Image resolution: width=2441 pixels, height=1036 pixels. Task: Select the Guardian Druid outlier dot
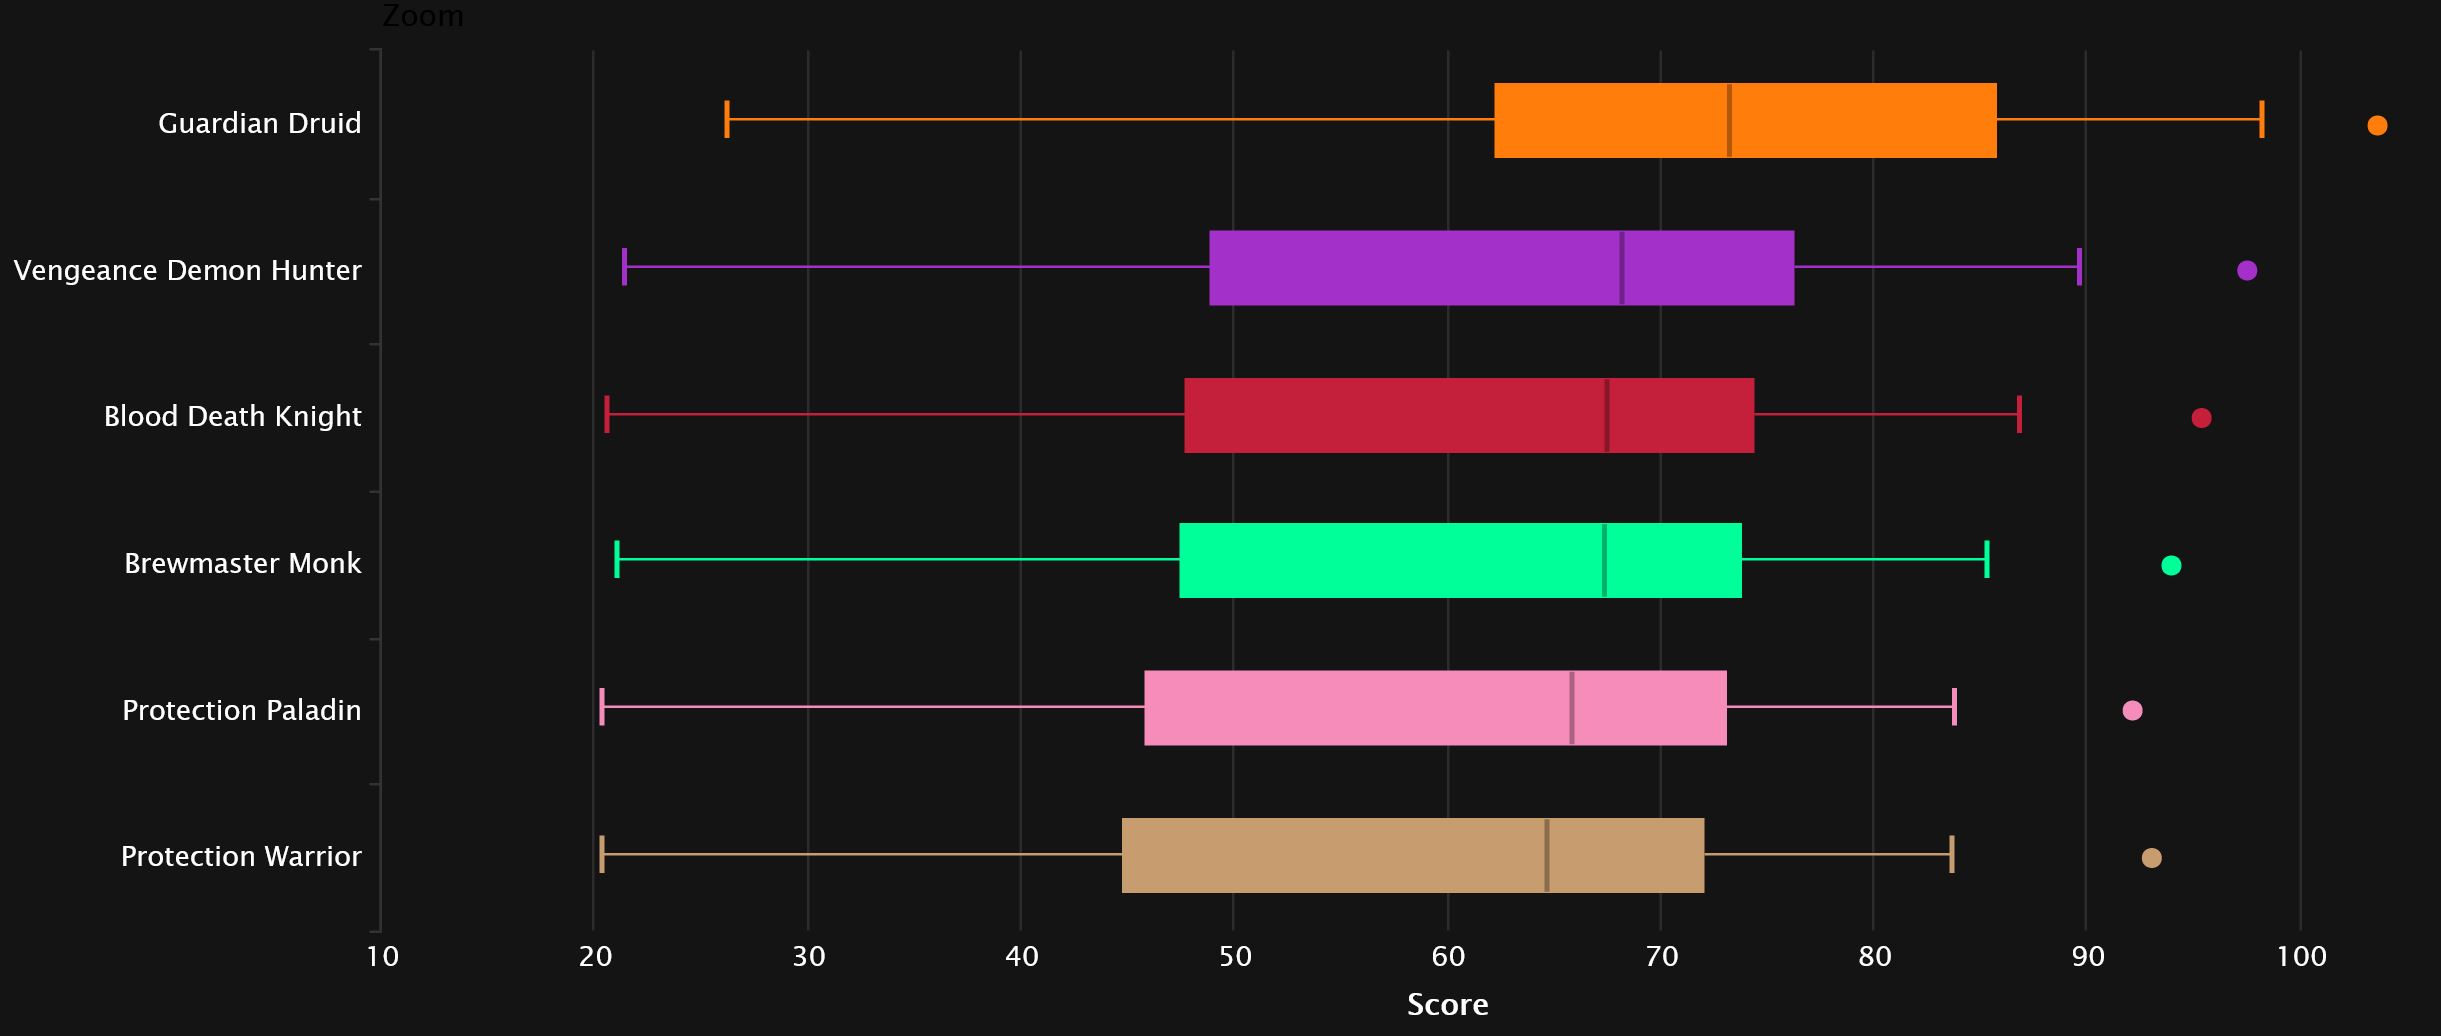point(2377,126)
